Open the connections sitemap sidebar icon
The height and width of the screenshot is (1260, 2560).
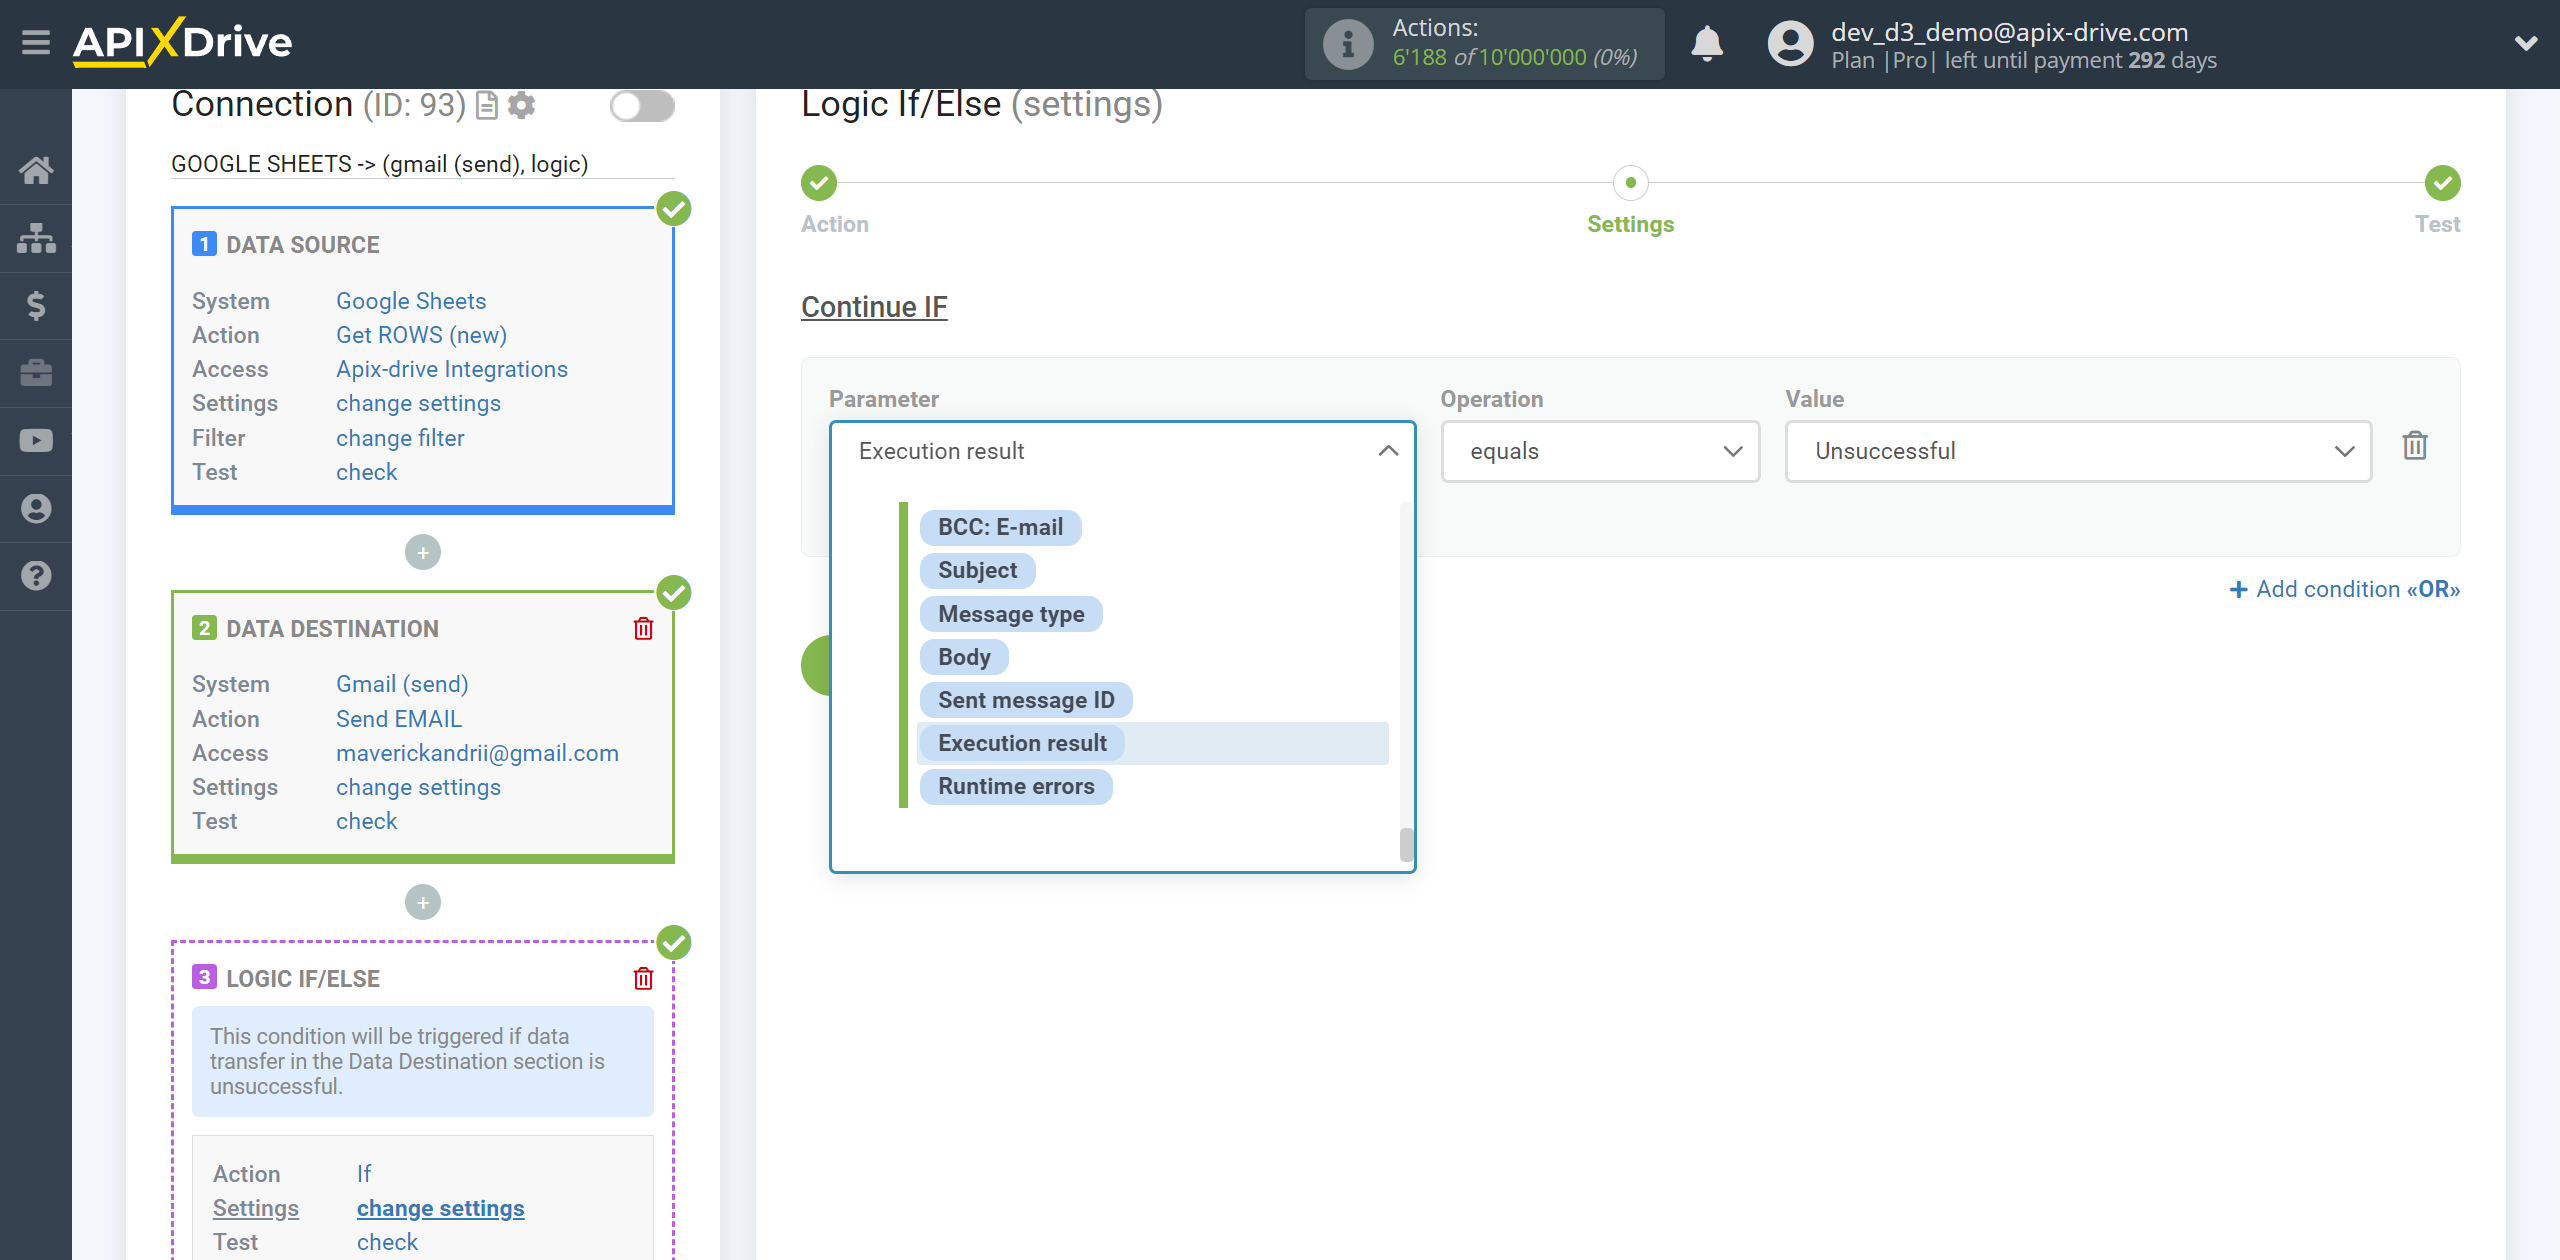pos(36,238)
